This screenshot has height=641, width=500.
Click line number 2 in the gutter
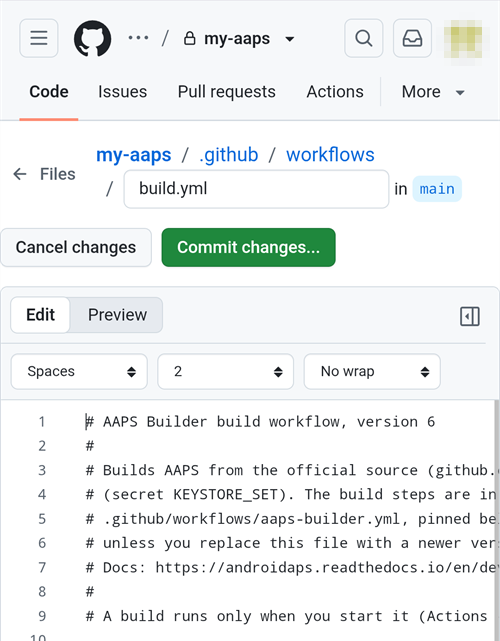coord(42,446)
